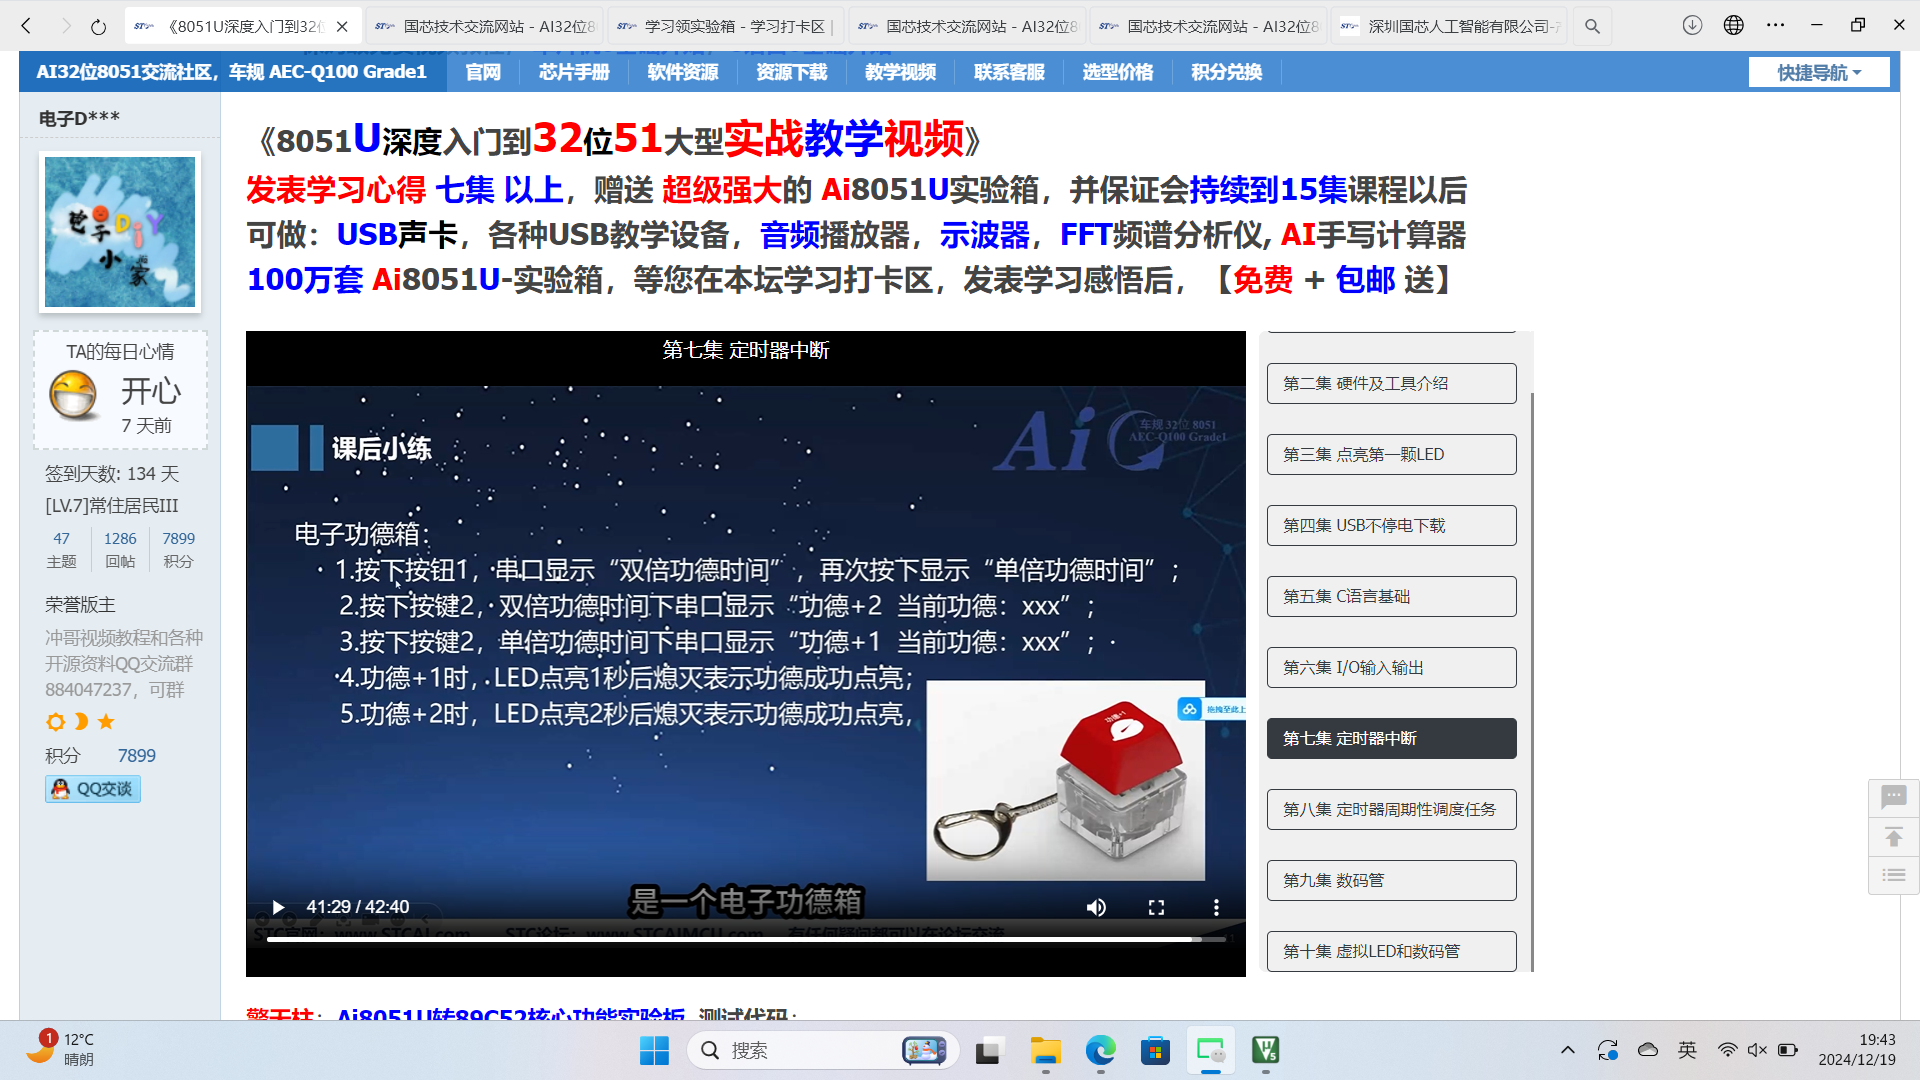Click the back-to-top arrow icon
Viewport: 1920px width, 1080px height.
[1894, 837]
